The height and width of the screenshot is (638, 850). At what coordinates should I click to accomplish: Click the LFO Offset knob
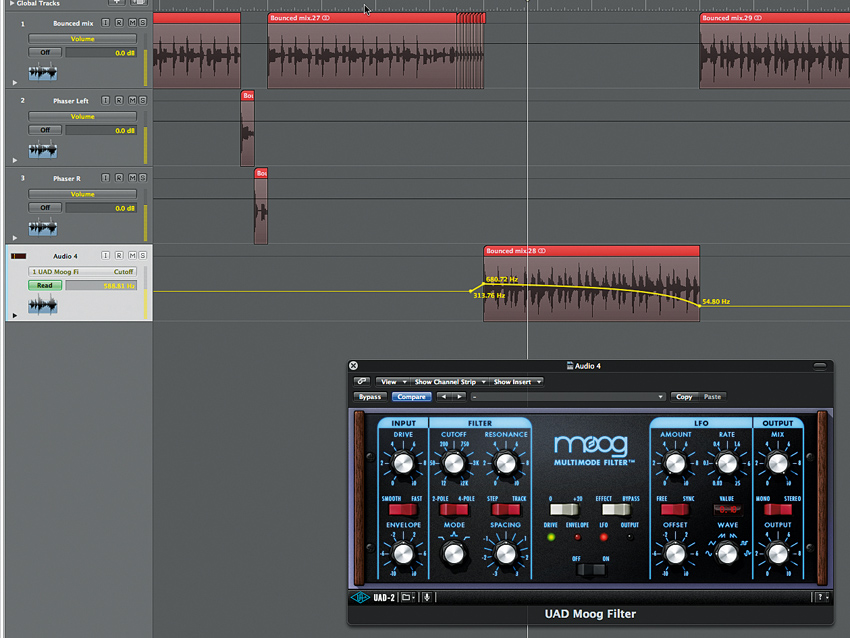[x=675, y=553]
